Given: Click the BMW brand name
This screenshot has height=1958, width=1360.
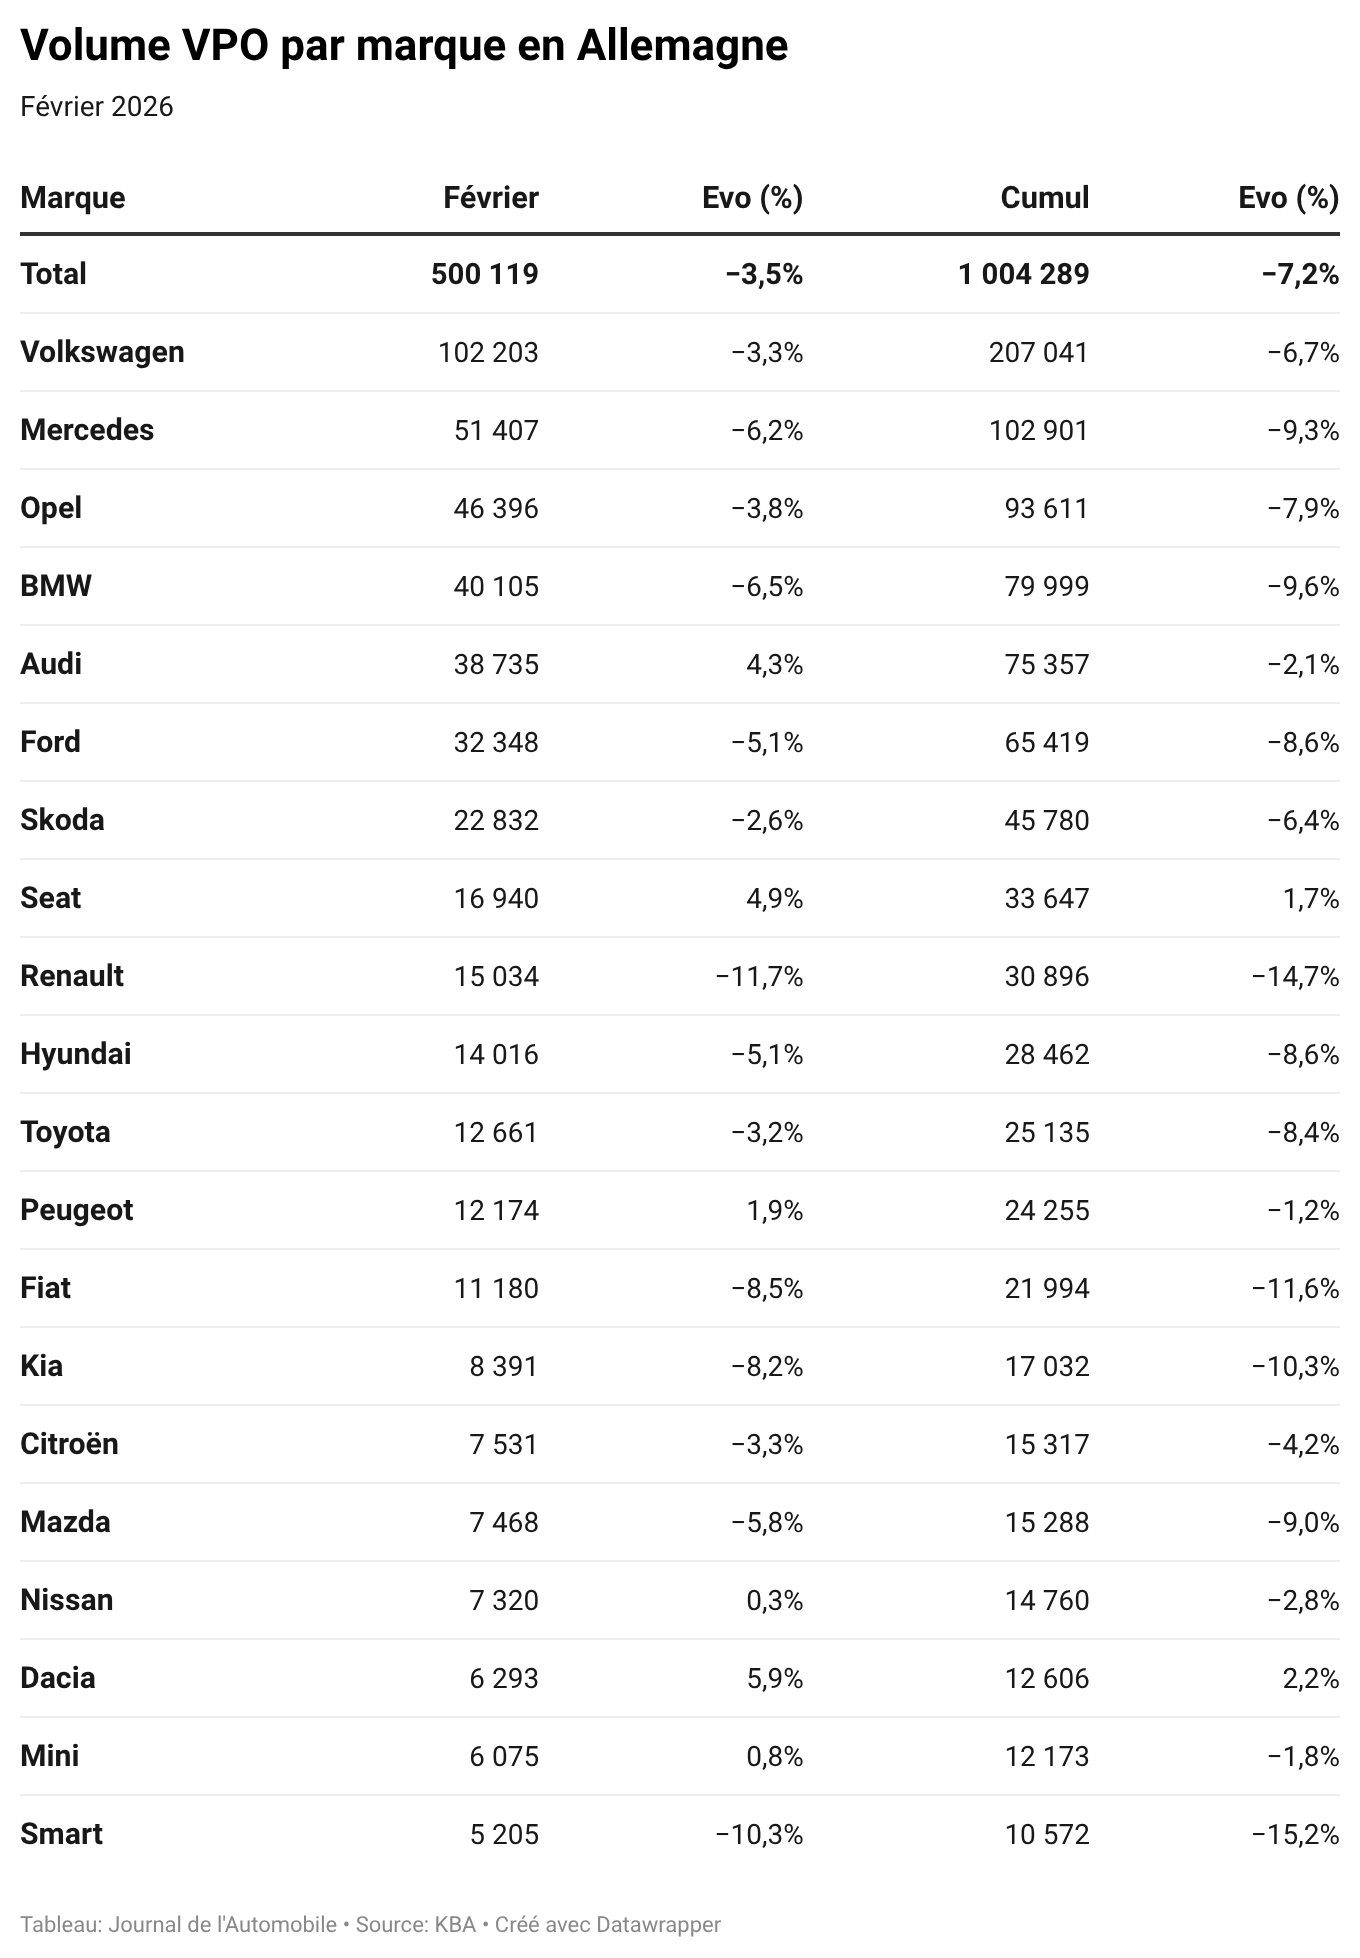Looking at the screenshot, I should [x=56, y=586].
